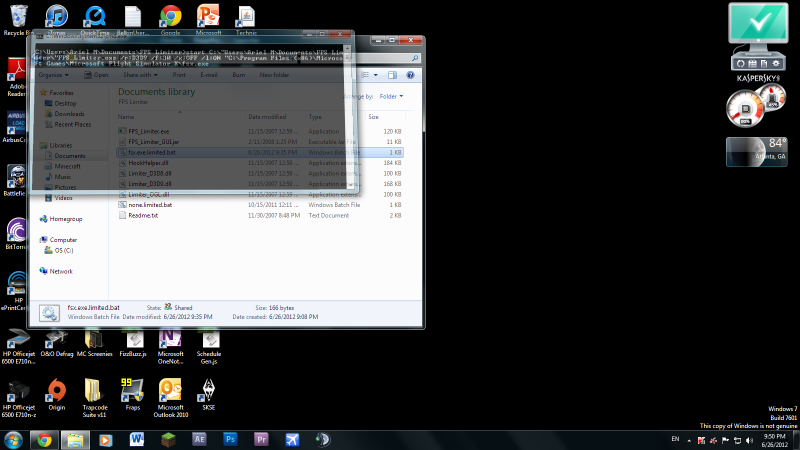Screen dimensions: 800x450
Task: Click the 184 KB size cell
Action: 392,163
